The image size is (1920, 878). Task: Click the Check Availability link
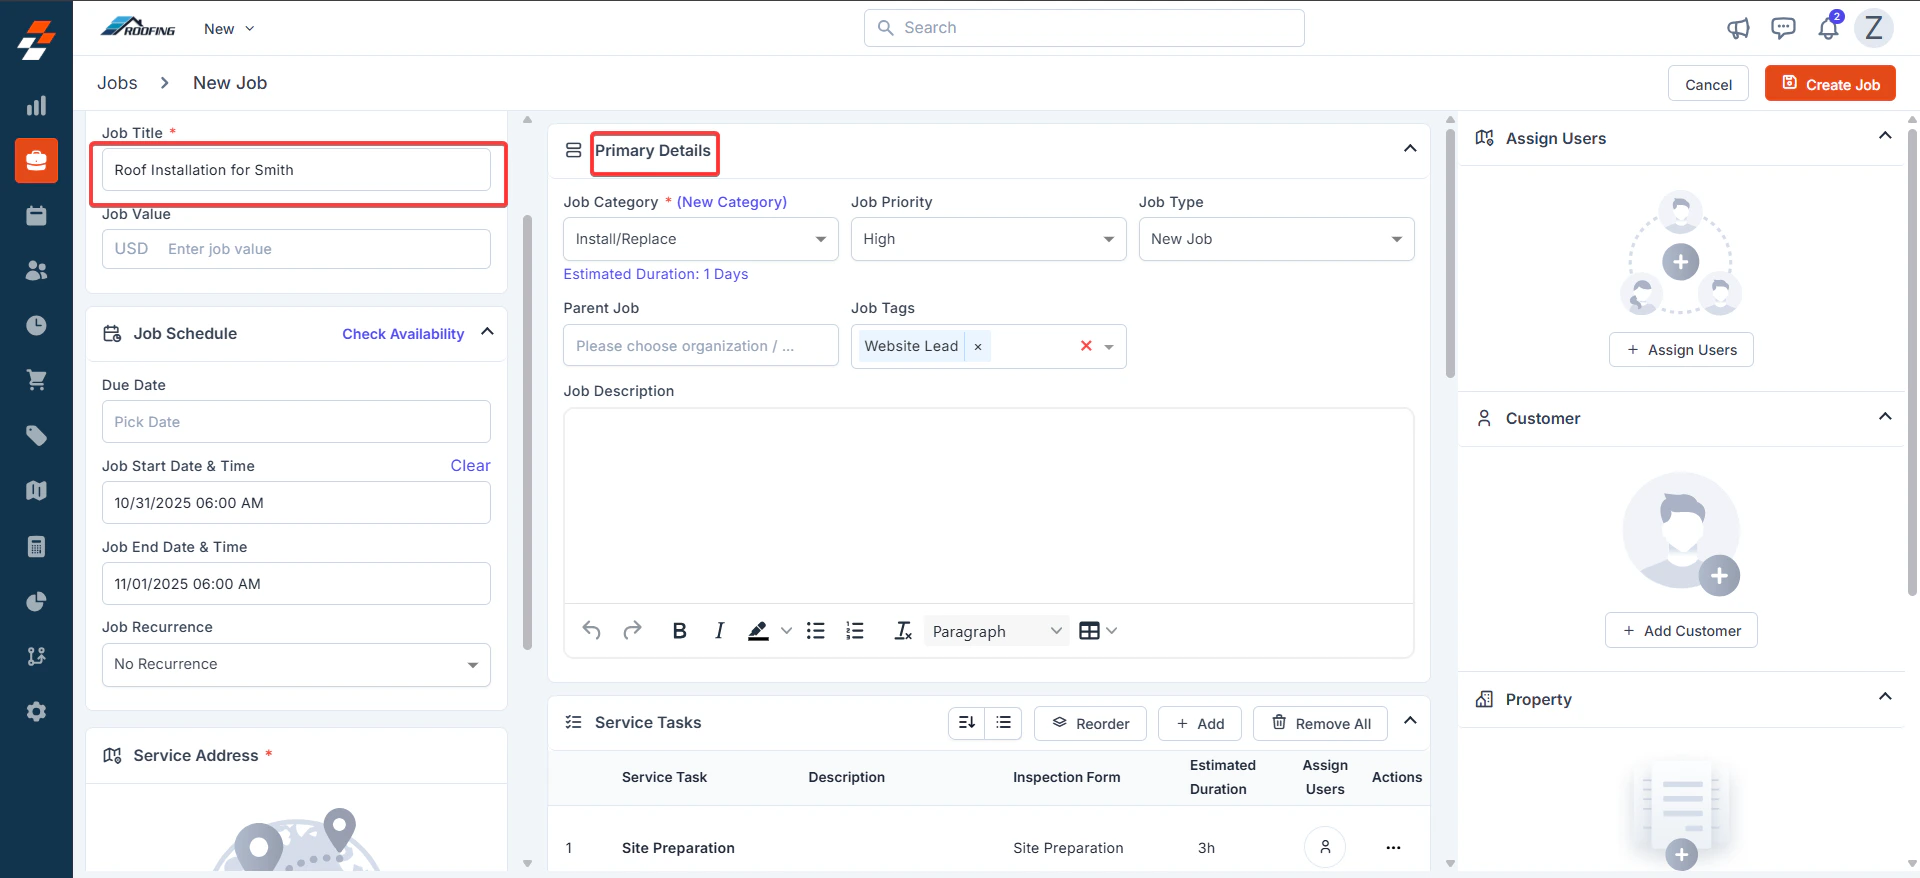pos(403,334)
